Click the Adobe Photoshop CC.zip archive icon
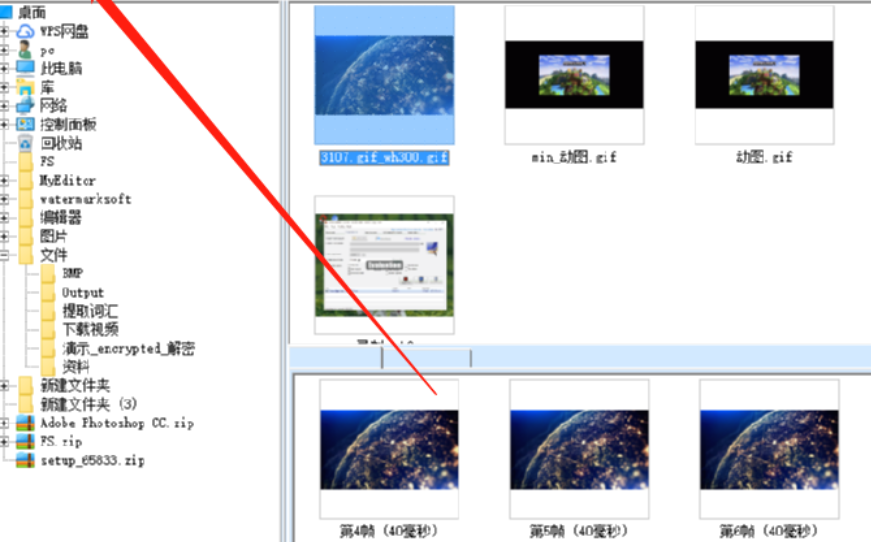The image size is (871, 542). click(25, 423)
